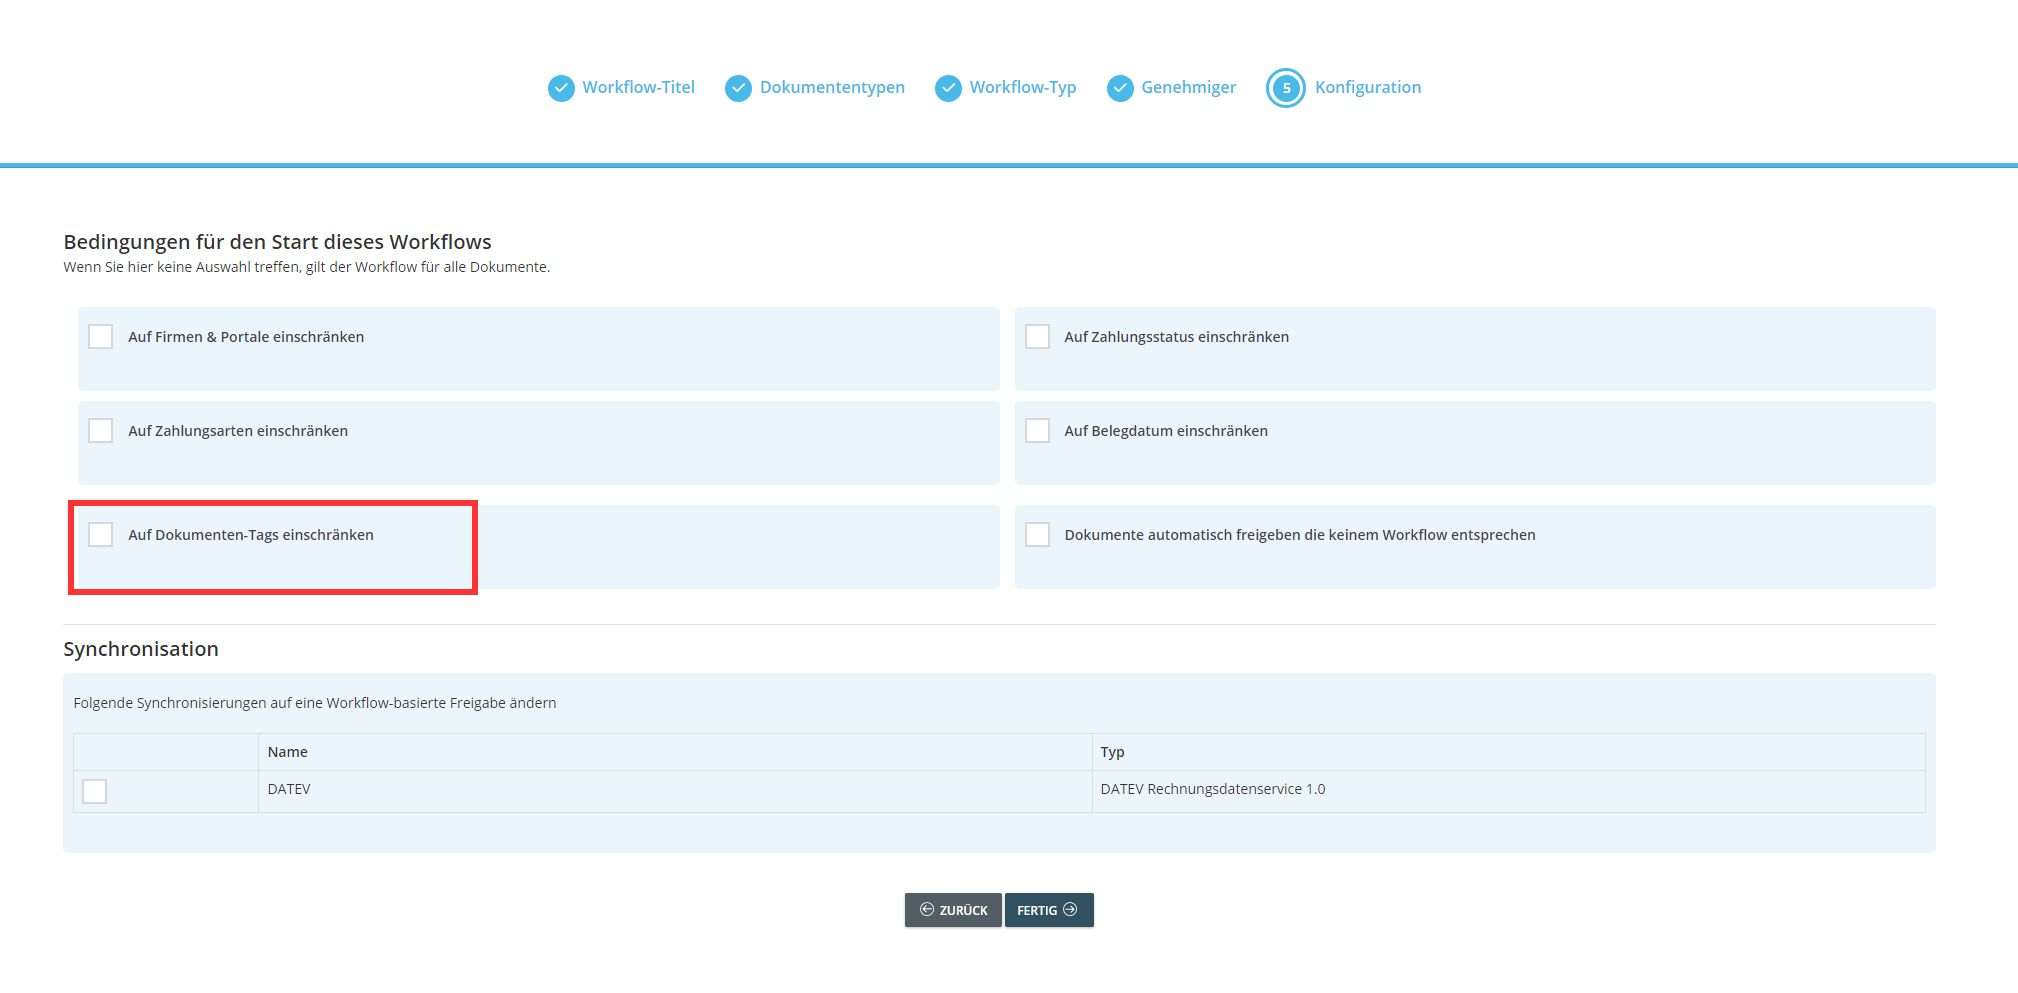2018x993 pixels.
Task: Click the step 5 circle icon
Action: point(1286,88)
